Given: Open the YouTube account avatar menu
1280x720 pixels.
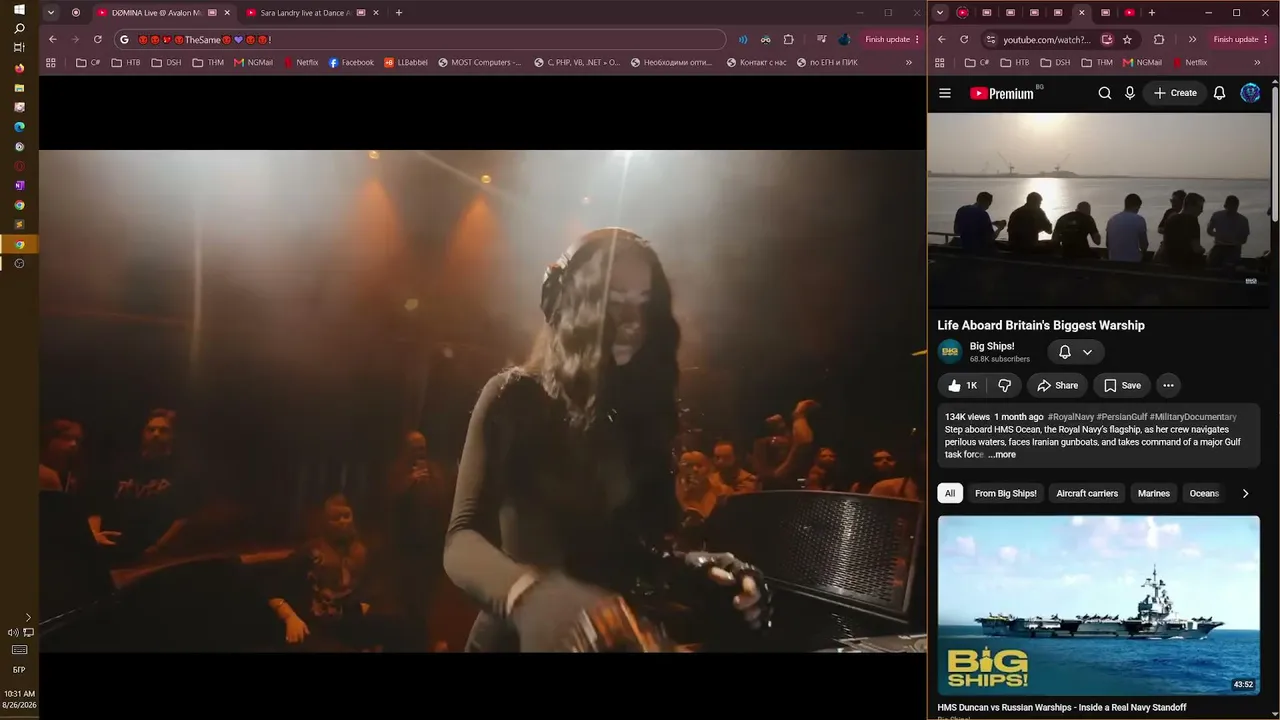Looking at the screenshot, I should tap(1250, 93).
